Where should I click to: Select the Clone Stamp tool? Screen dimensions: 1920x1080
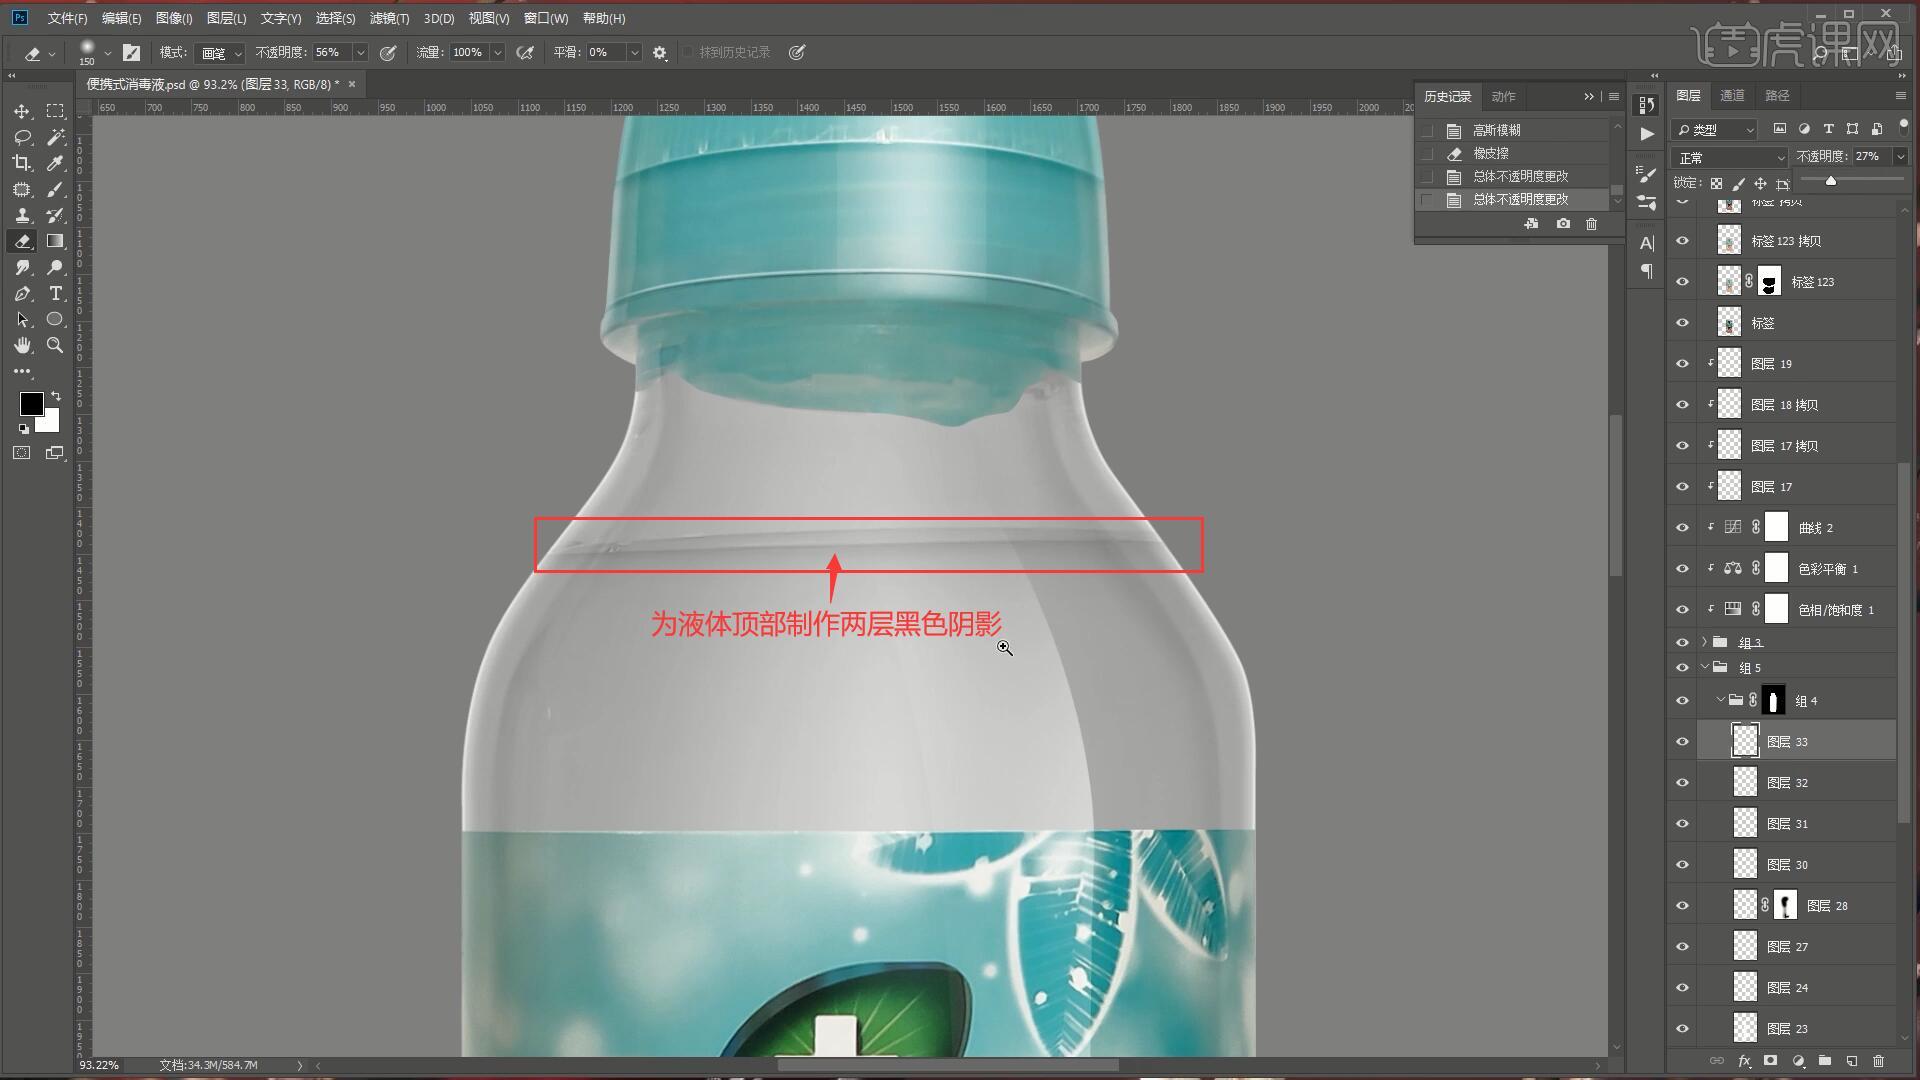point(22,215)
